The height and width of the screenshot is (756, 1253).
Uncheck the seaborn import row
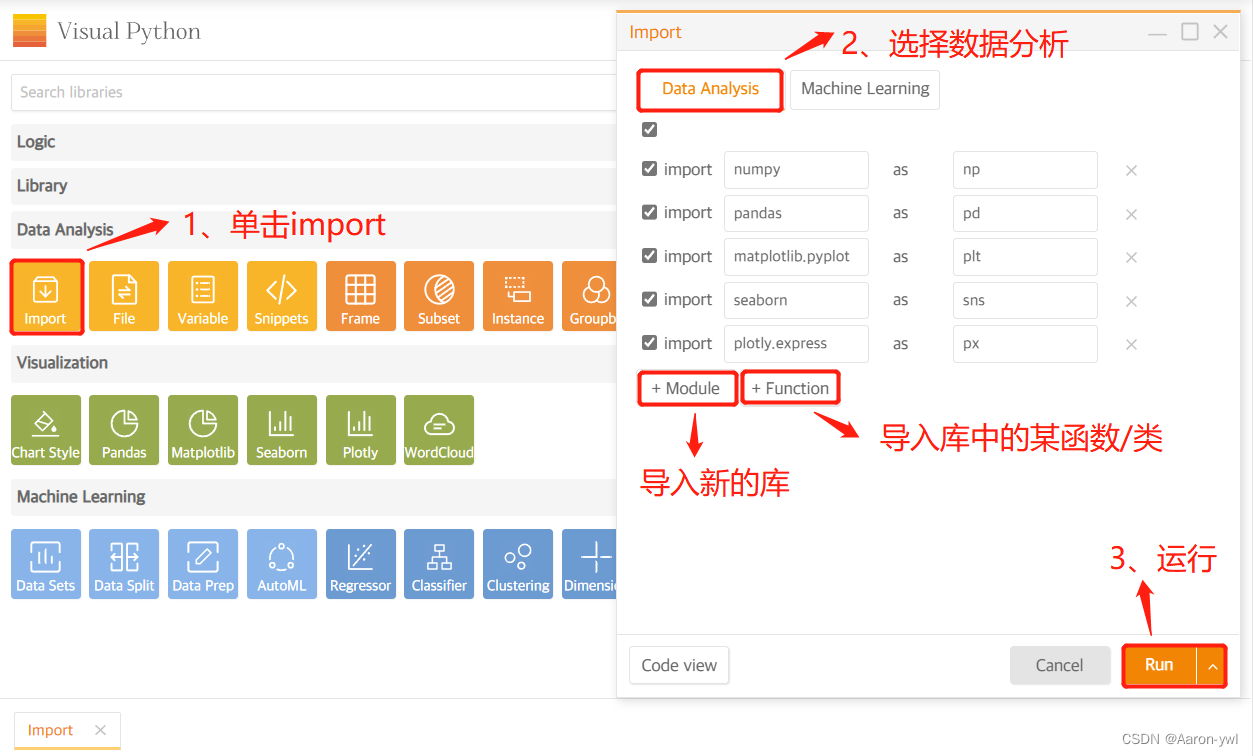coord(649,299)
